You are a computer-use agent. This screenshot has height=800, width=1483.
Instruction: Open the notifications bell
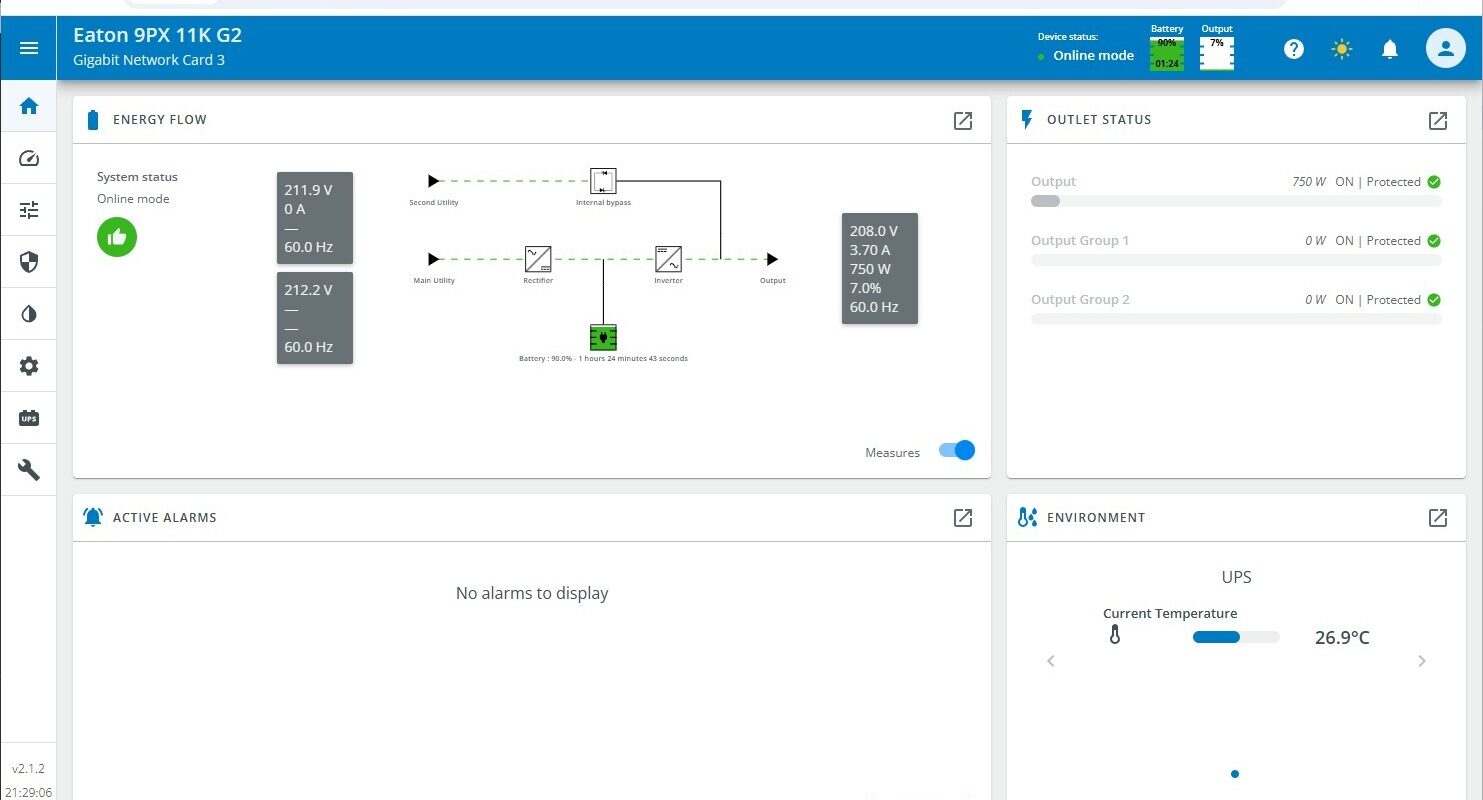[x=1389, y=49]
